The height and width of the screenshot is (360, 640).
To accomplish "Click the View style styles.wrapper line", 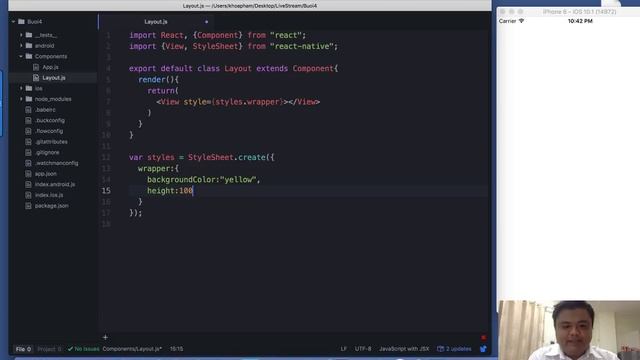I will coord(238,102).
